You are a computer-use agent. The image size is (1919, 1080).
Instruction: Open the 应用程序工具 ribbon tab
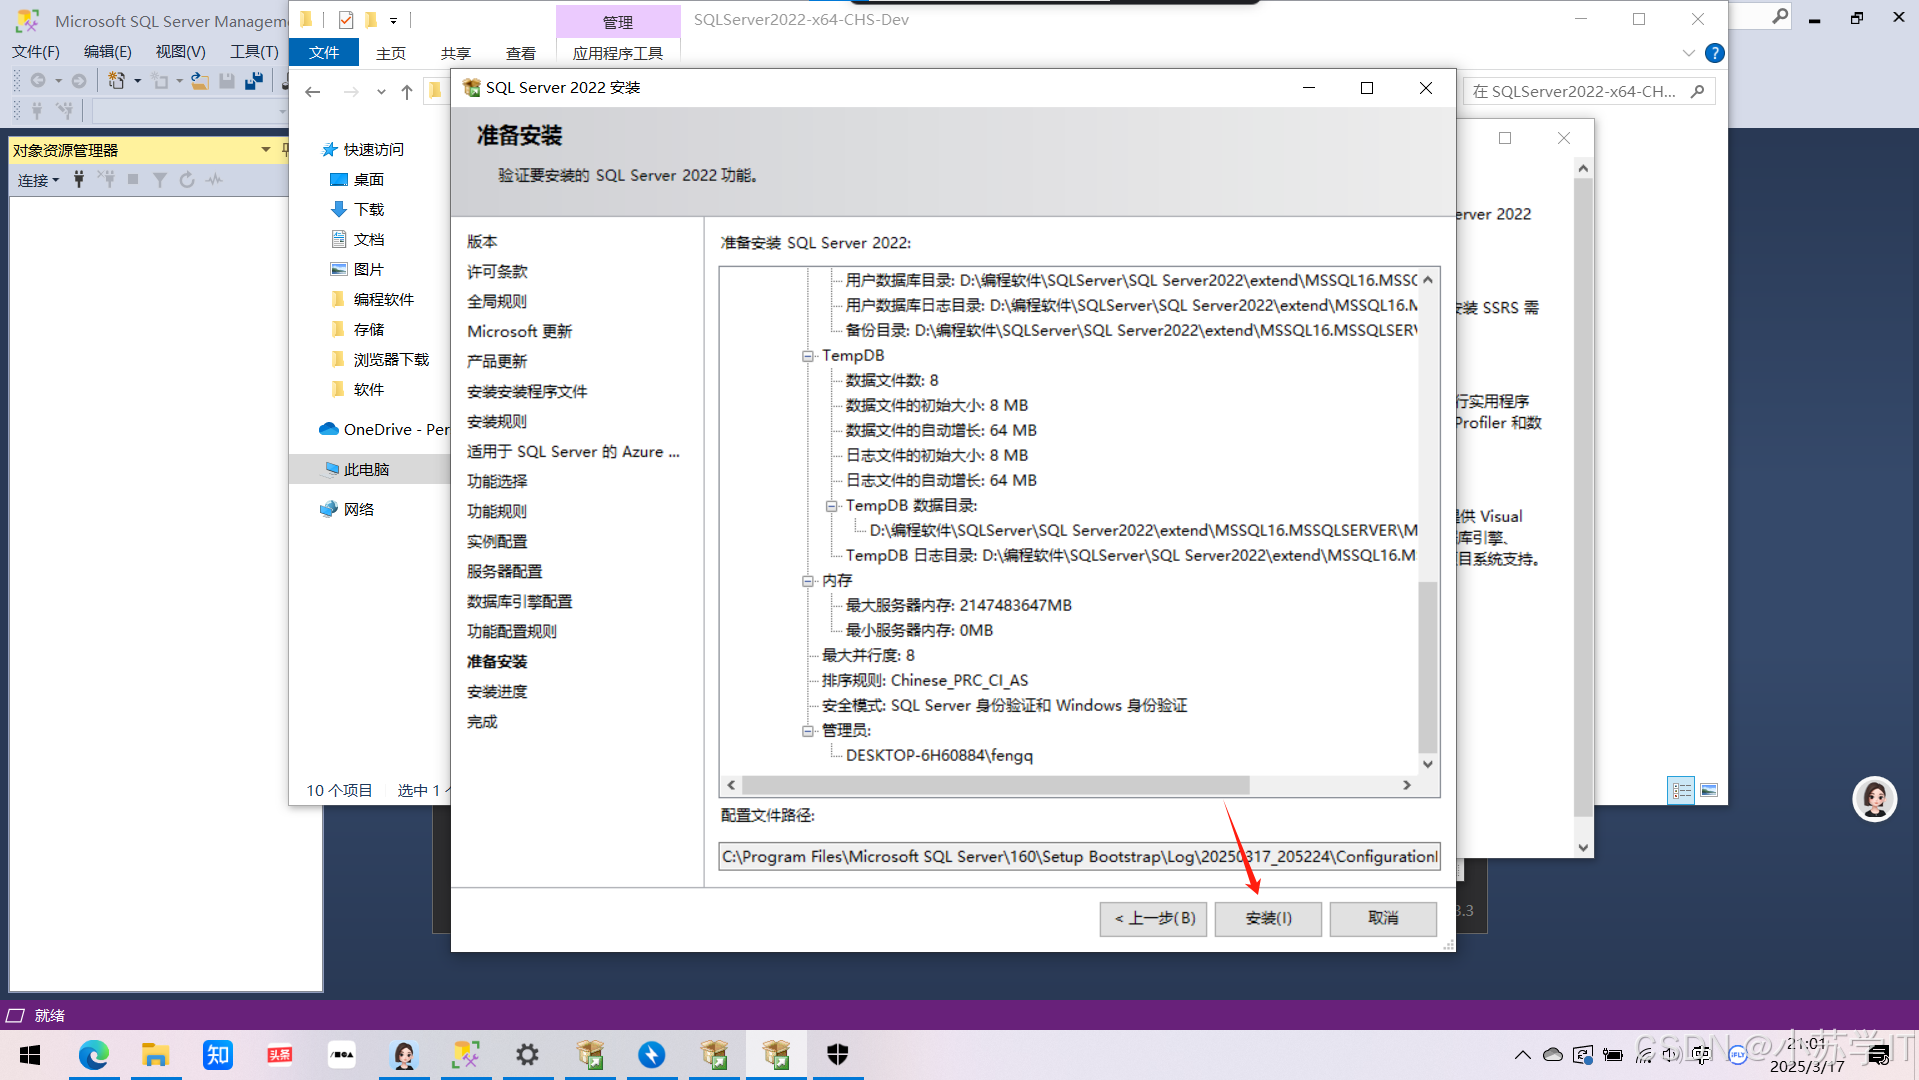tap(618, 53)
